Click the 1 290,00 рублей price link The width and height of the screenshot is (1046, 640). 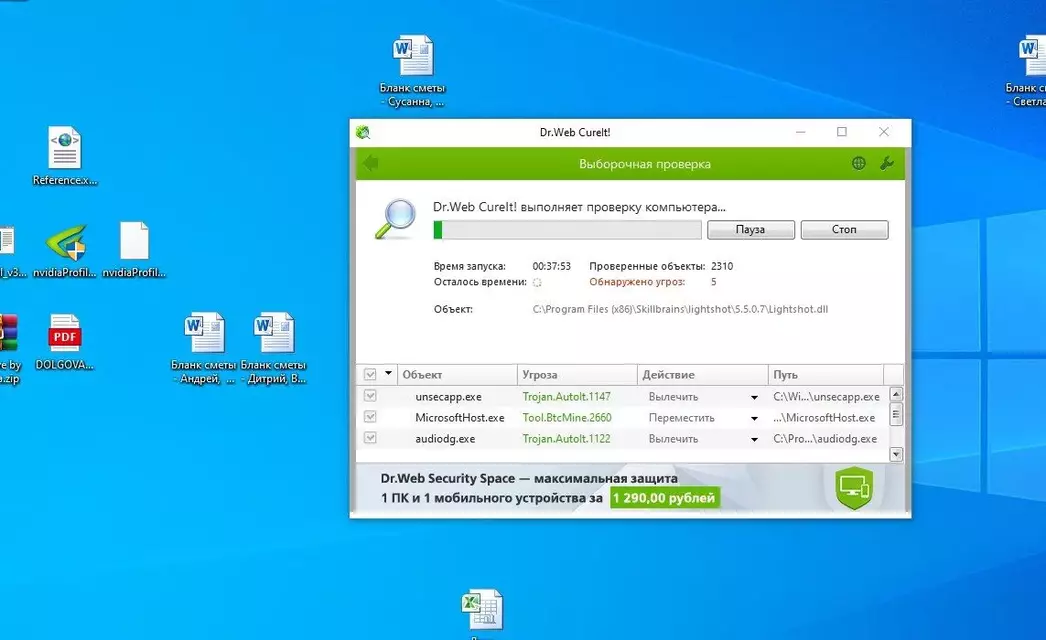pos(664,498)
